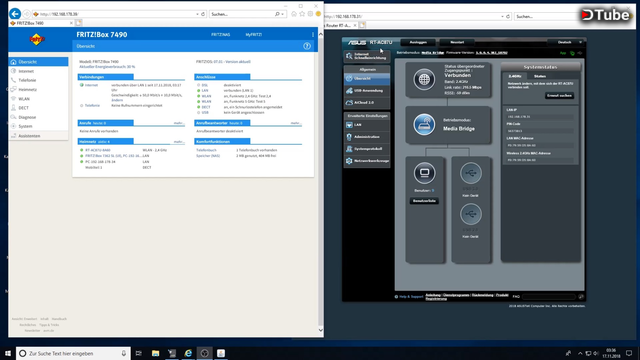Open Übersicht in the FRITZ!Box sidebar
The height and width of the screenshot is (360, 640).
tap(38, 62)
